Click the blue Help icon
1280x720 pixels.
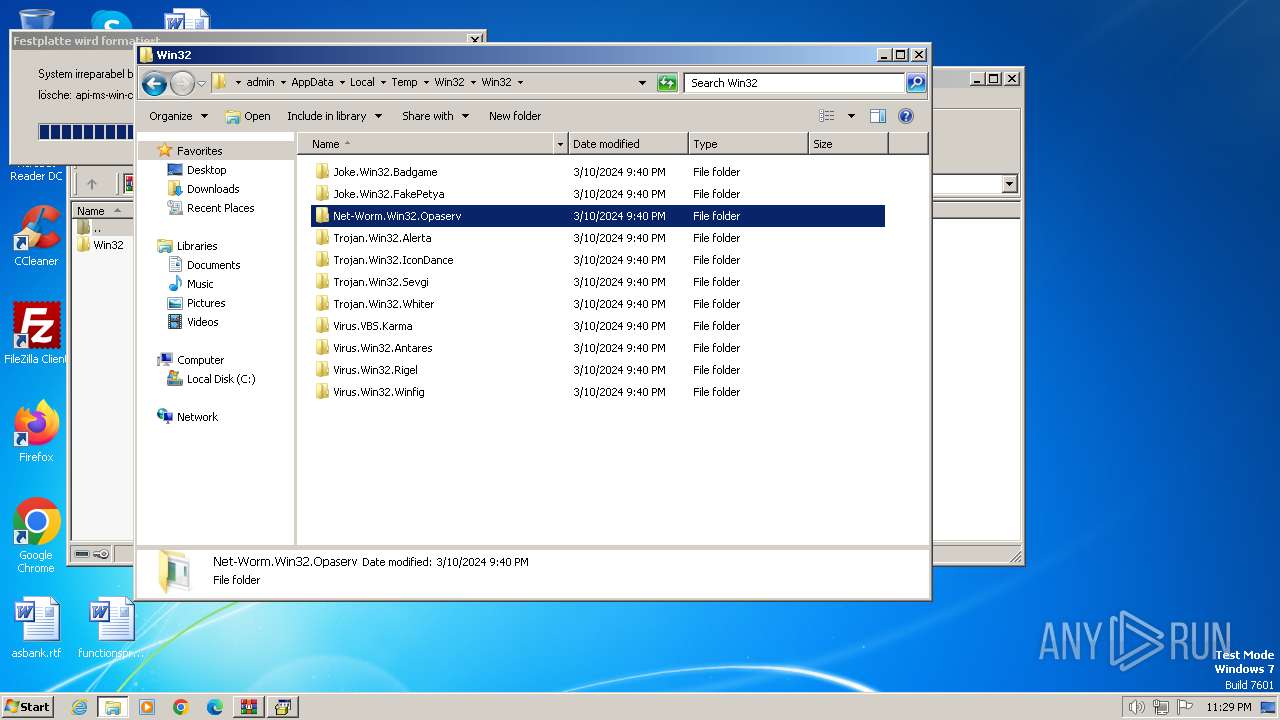coord(906,116)
